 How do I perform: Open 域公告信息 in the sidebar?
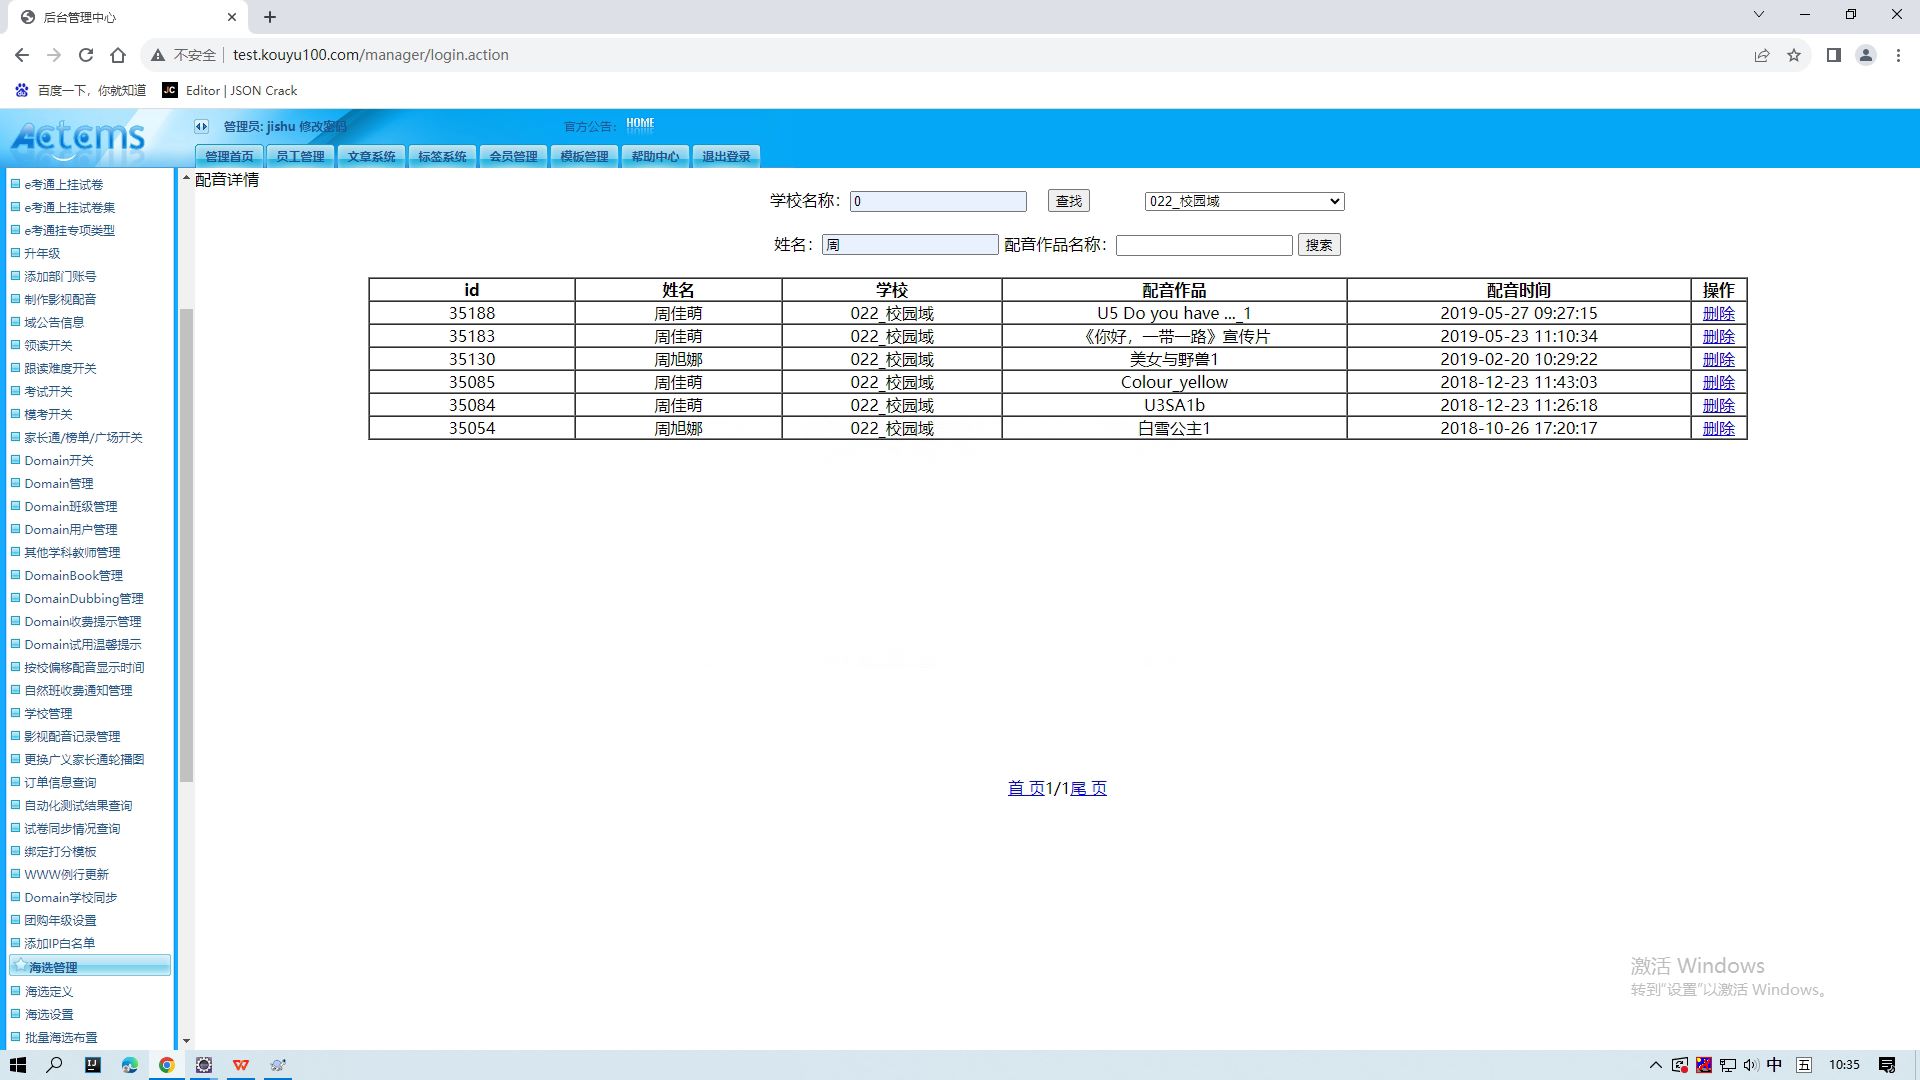point(54,323)
